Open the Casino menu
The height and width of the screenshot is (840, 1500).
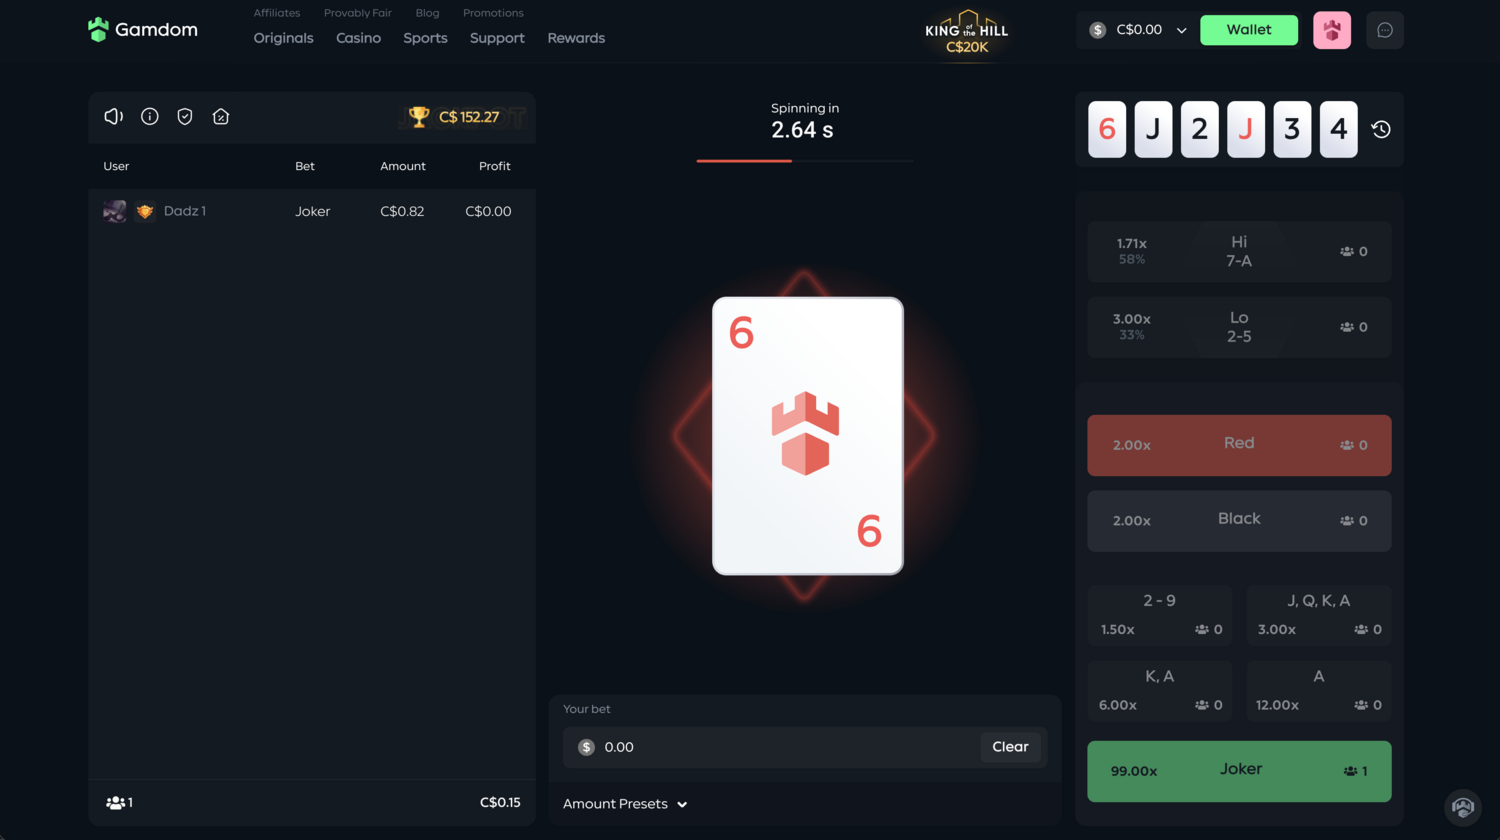tap(358, 38)
